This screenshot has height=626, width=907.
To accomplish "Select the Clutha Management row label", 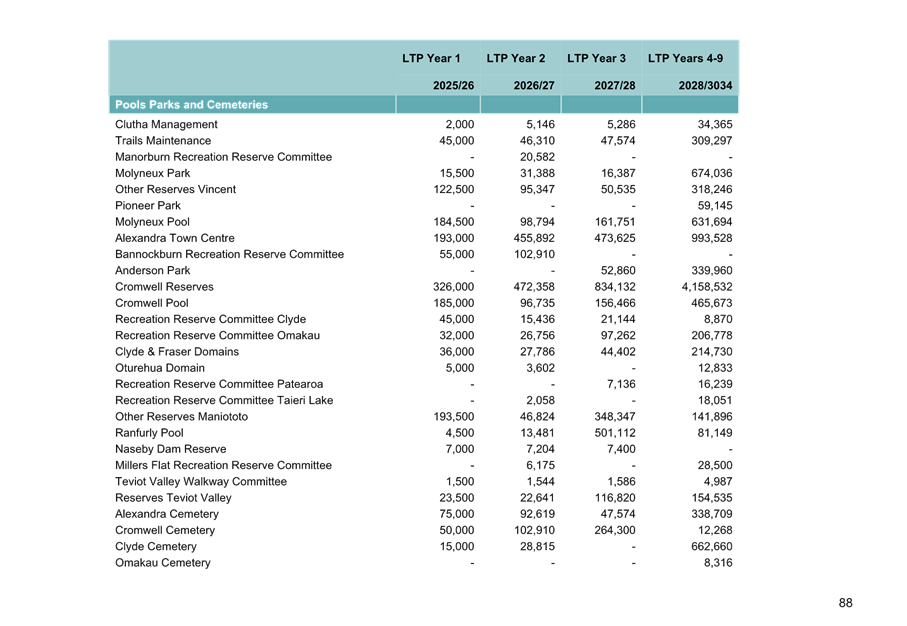I will click(165, 125).
